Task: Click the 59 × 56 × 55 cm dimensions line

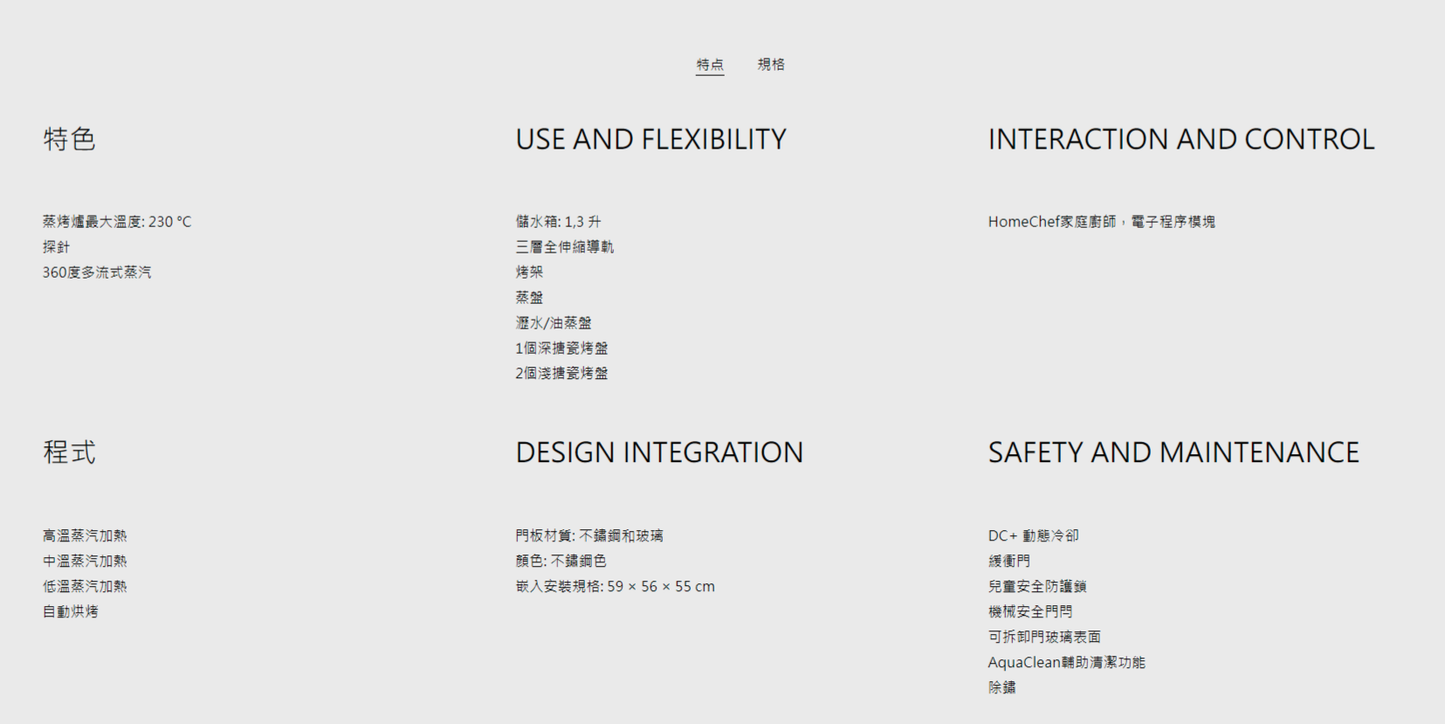Action: [615, 586]
